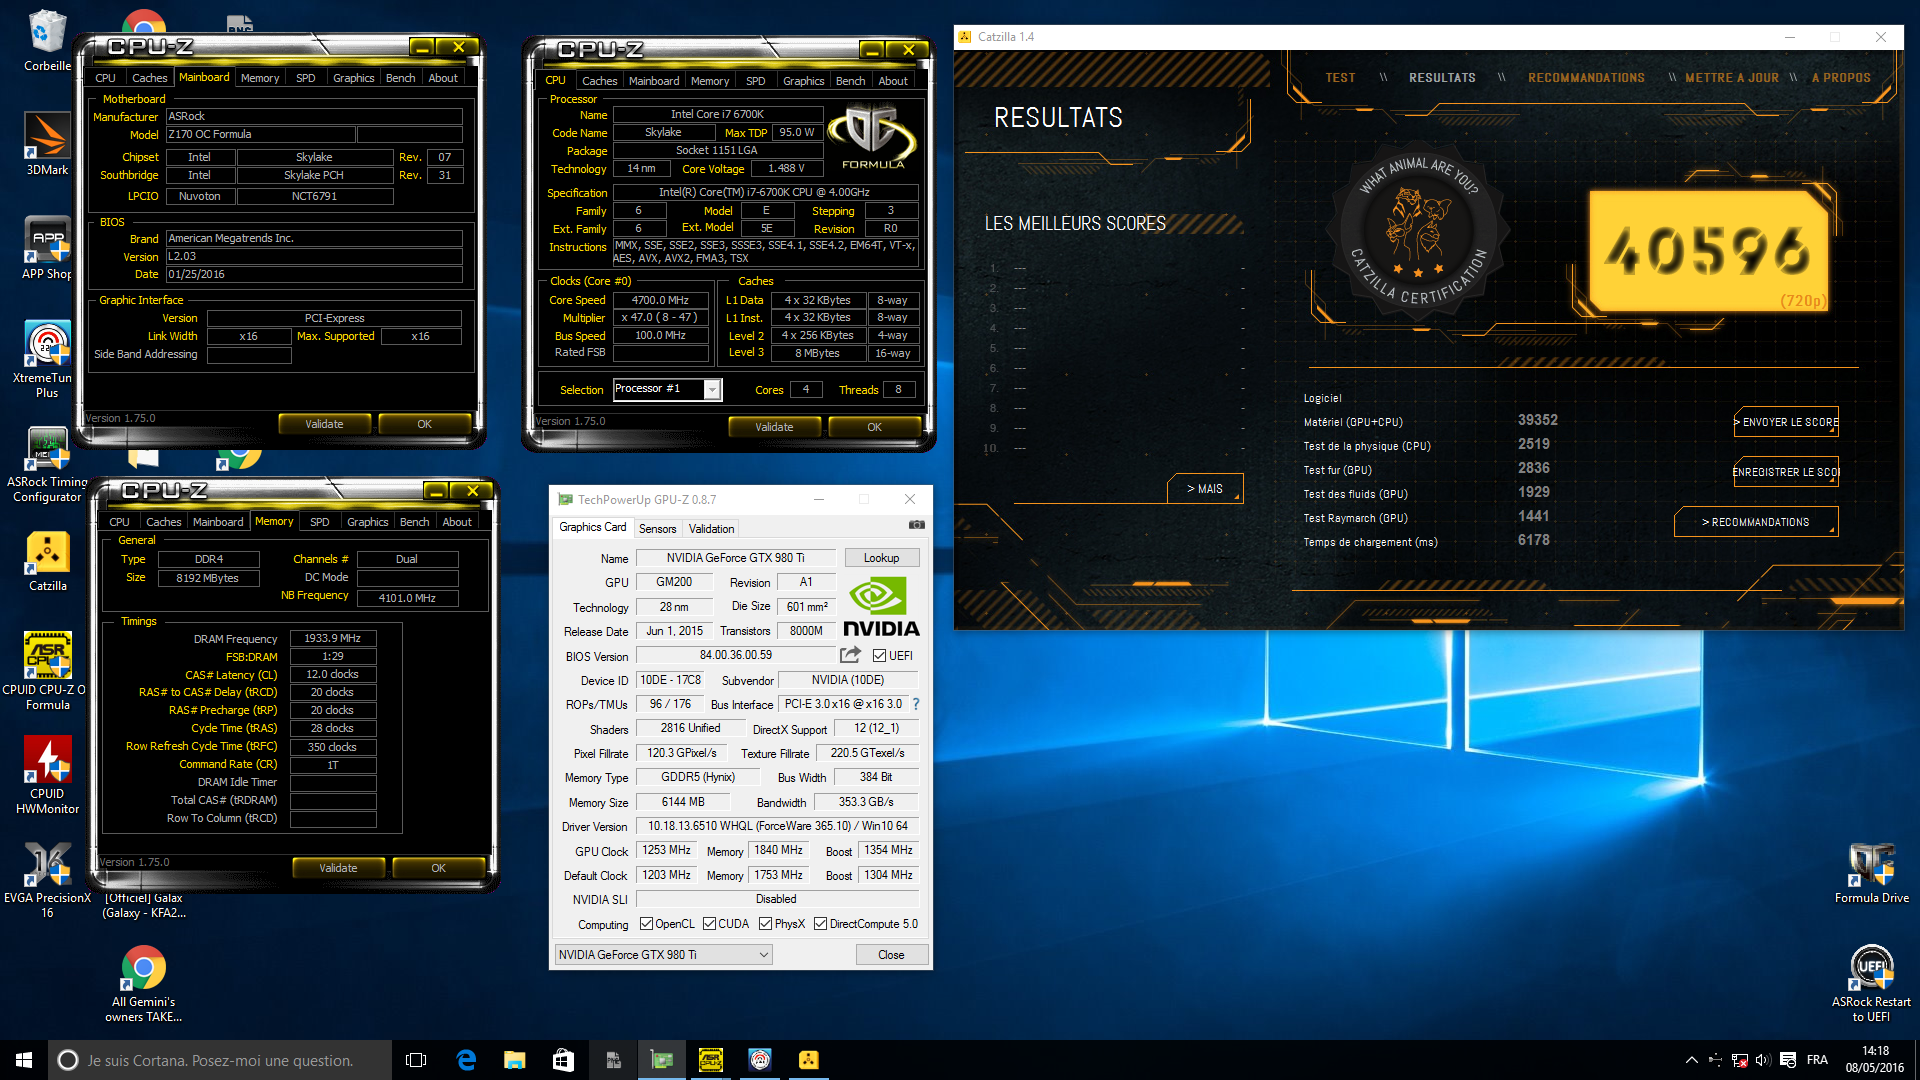Click the Cortana search box
This screenshot has height=1080, width=1920.
(x=220, y=1060)
